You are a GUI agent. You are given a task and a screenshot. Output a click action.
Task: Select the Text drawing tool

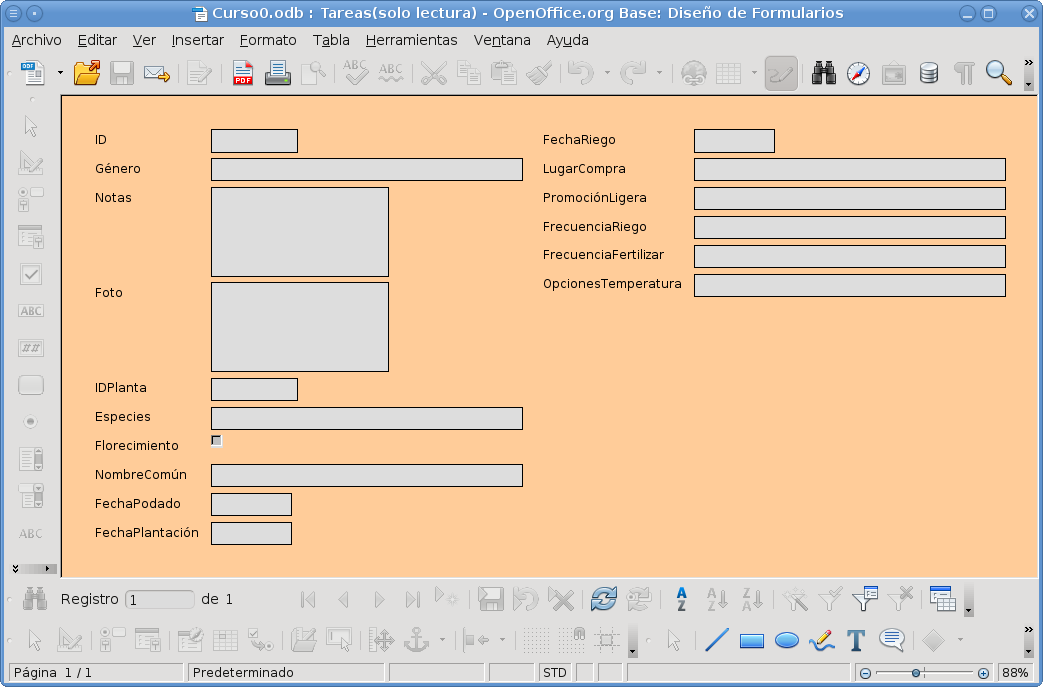click(855, 640)
